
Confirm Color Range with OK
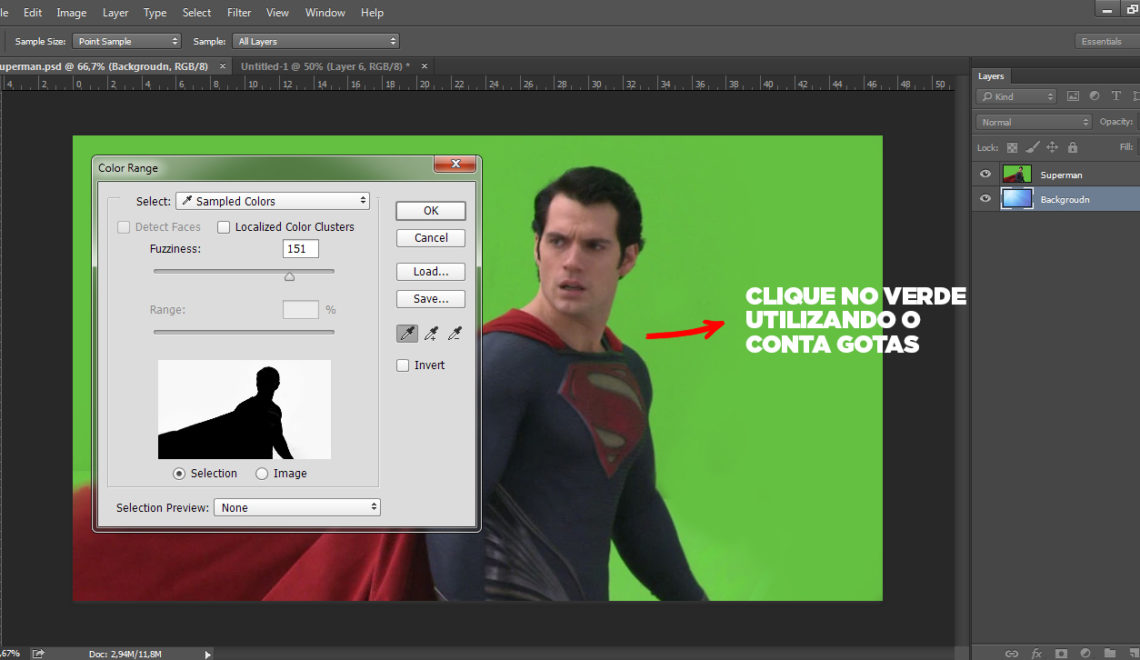pyautogui.click(x=430, y=211)
